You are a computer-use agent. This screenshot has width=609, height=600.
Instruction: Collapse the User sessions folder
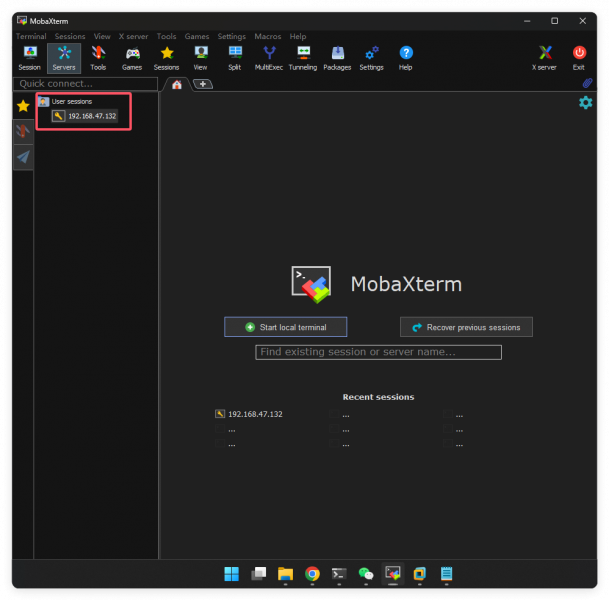65,101
